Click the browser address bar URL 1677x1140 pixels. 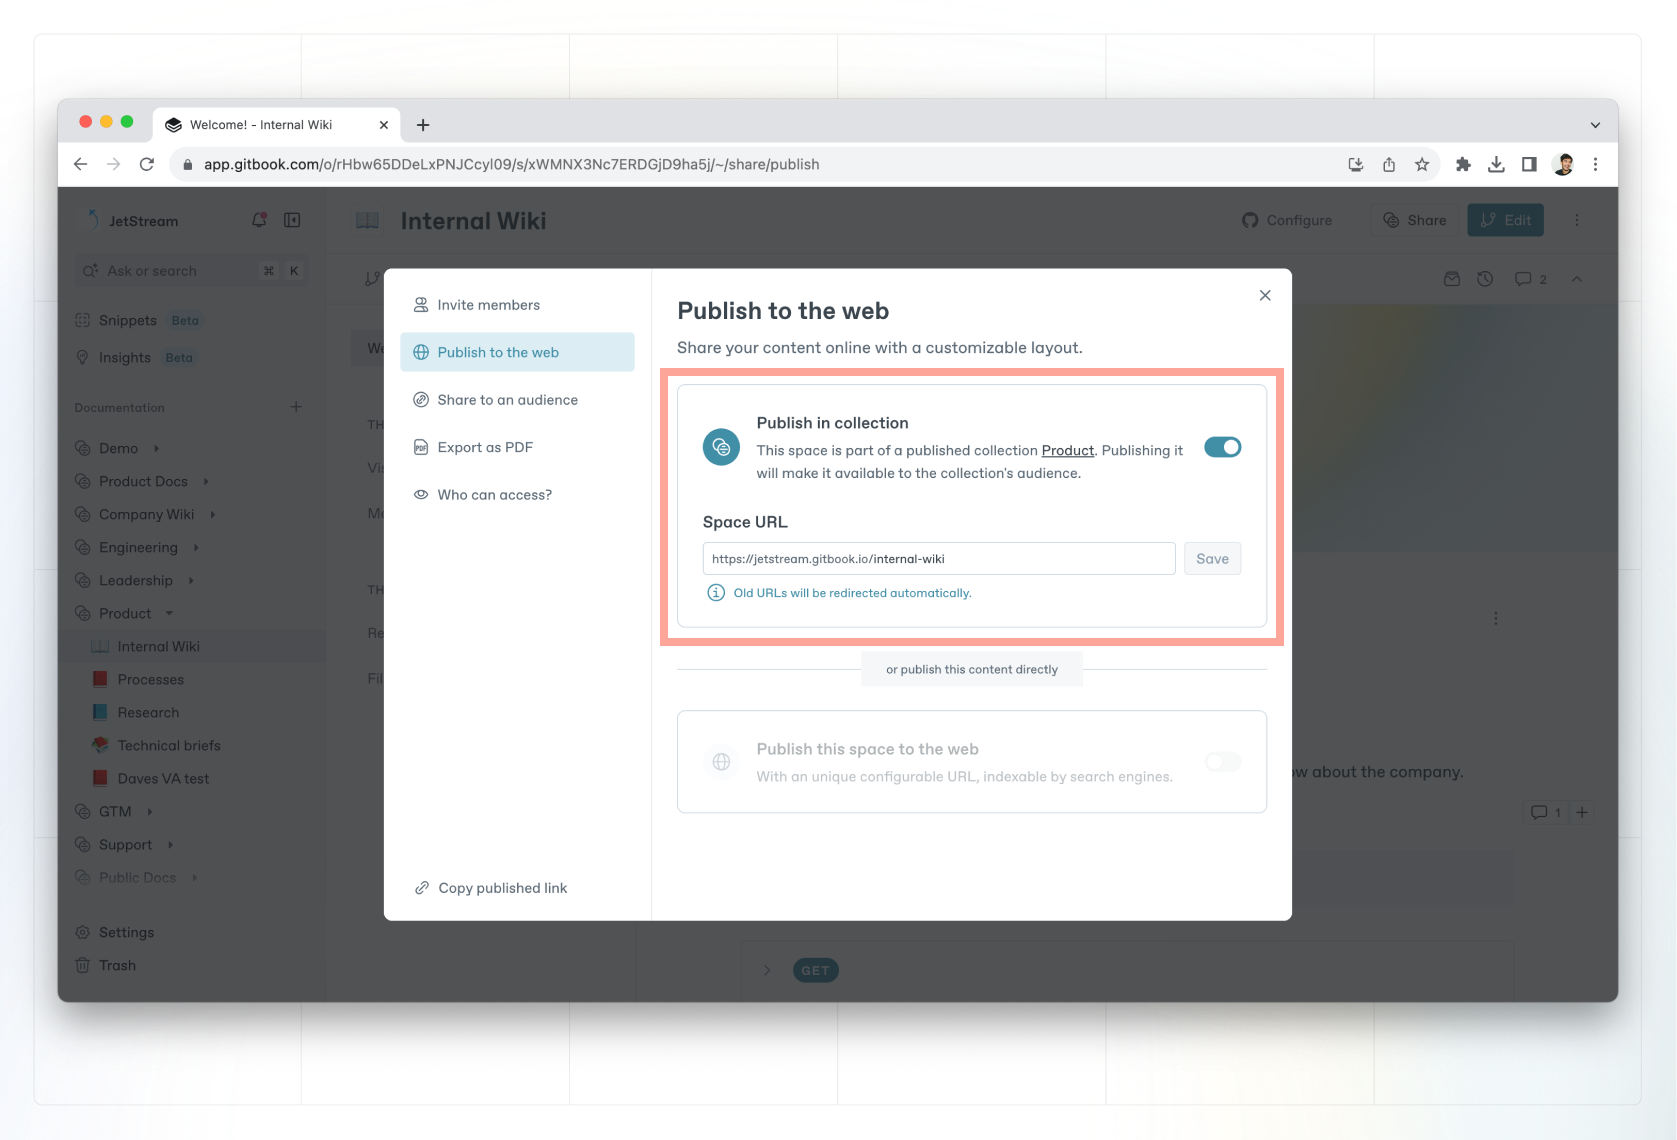tap(511, 164)
